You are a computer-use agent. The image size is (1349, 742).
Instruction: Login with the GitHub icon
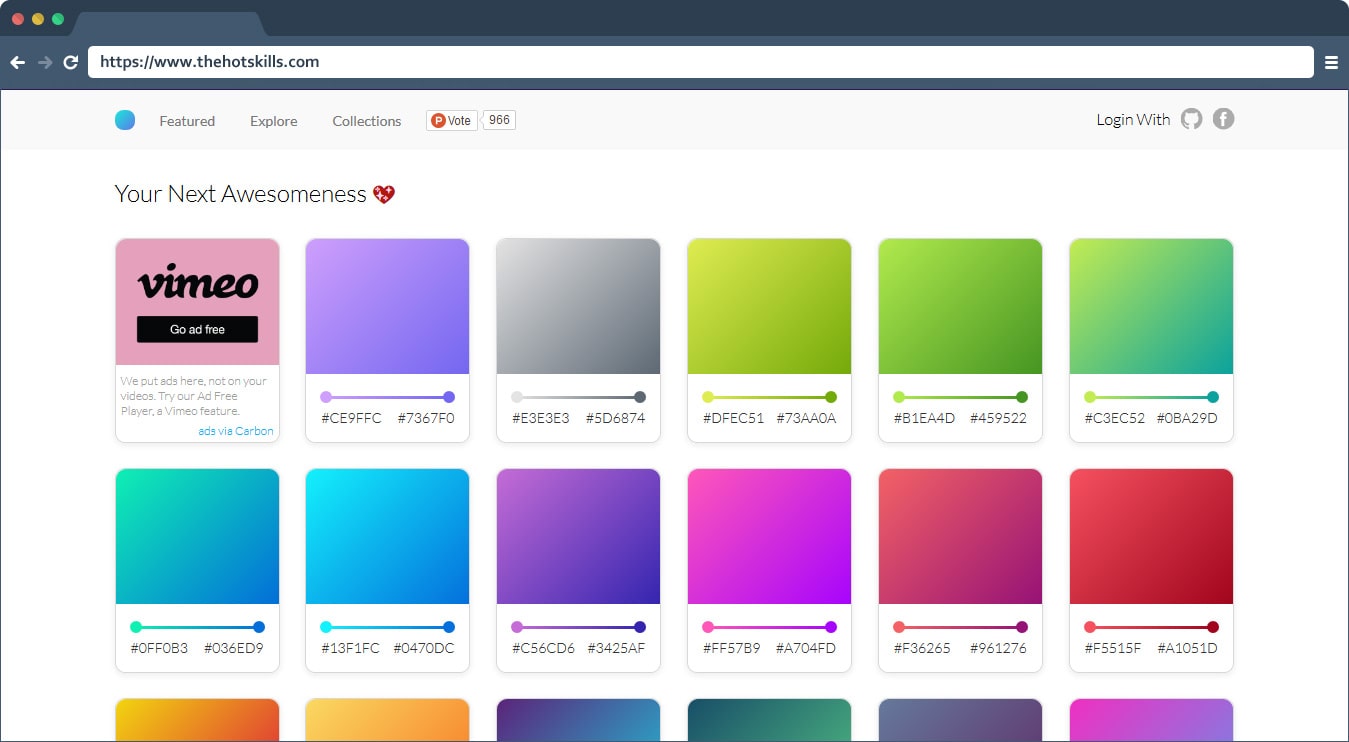[1191, 119]
